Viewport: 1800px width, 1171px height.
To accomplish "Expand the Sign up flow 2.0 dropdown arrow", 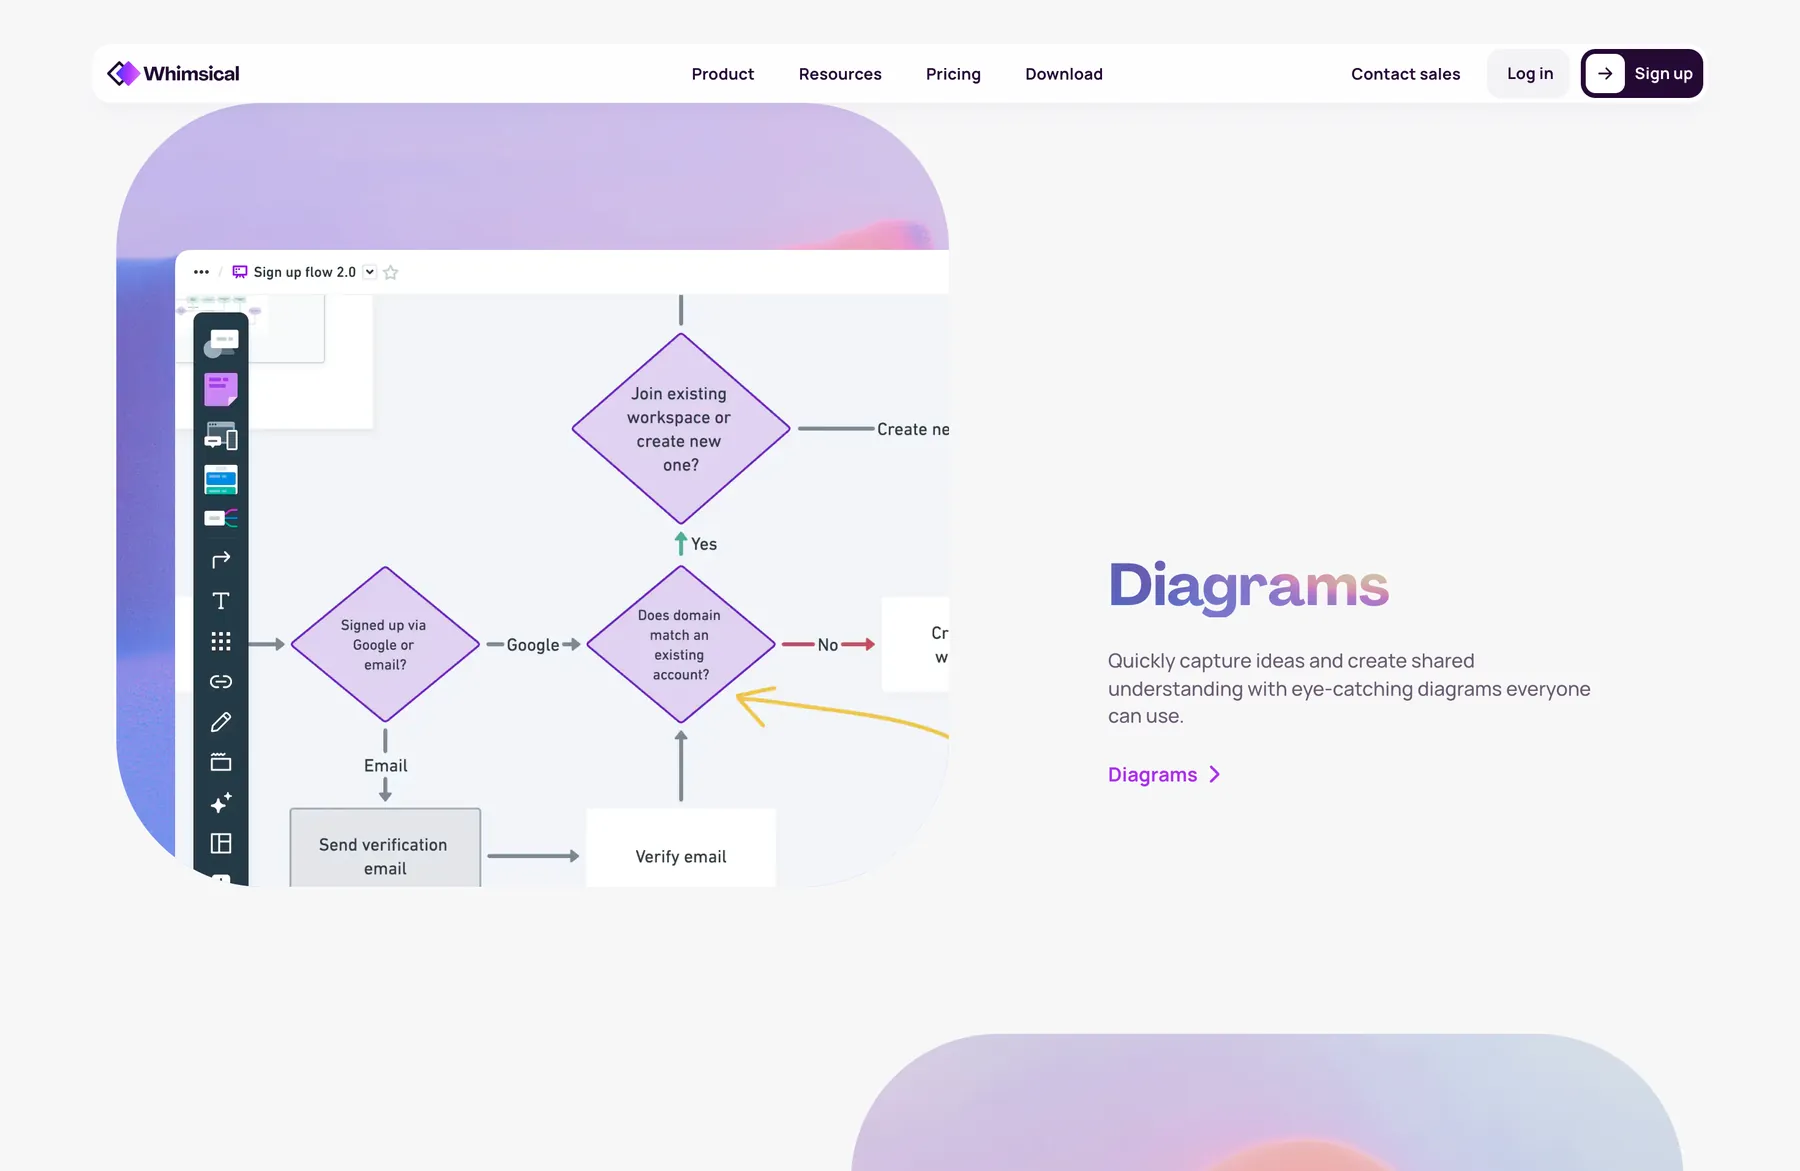I will 369,272.
